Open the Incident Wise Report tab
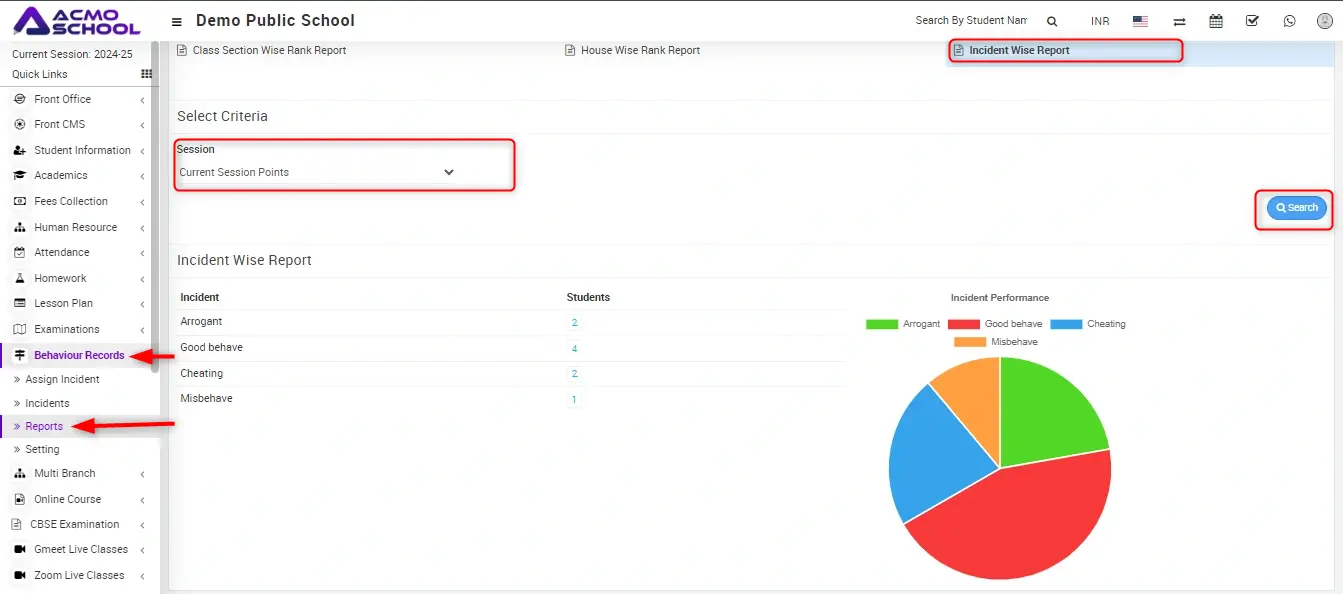 [x=1018, y=50]
